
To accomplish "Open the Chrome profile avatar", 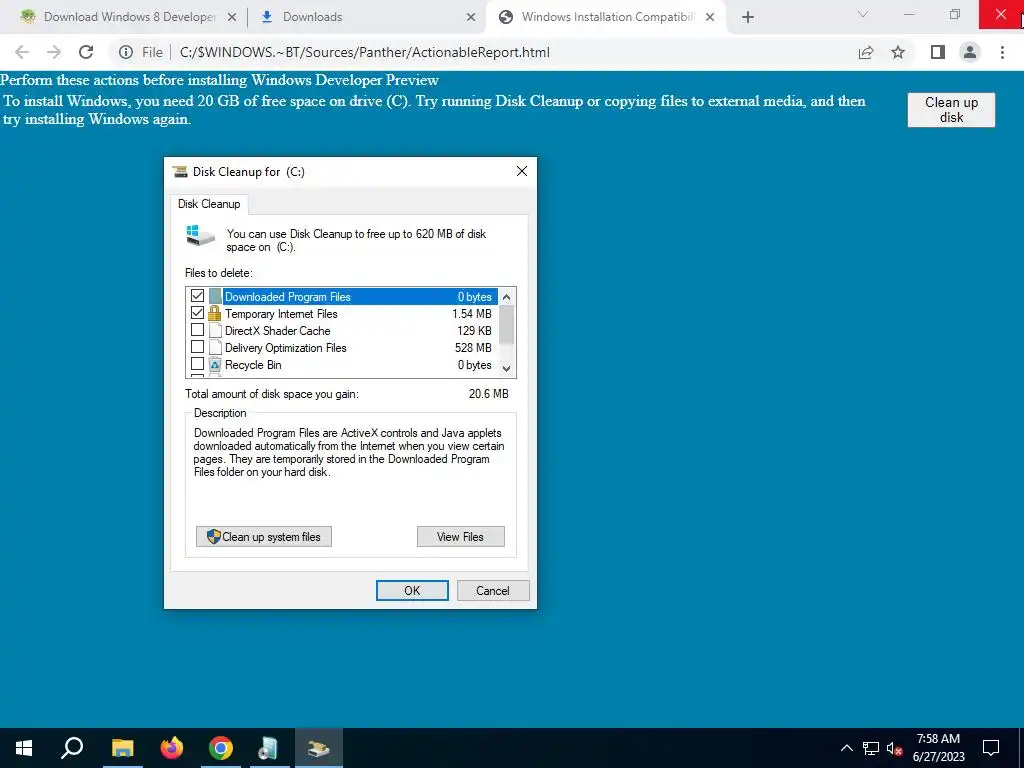I will pos(970,52).
